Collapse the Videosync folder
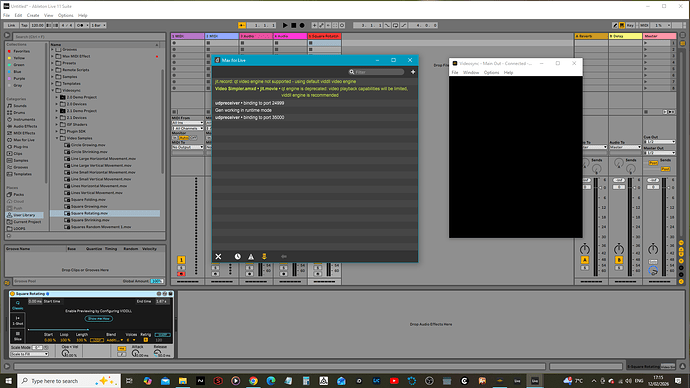The height and width of the screenshot is (388, 690). tap(52, 90)
